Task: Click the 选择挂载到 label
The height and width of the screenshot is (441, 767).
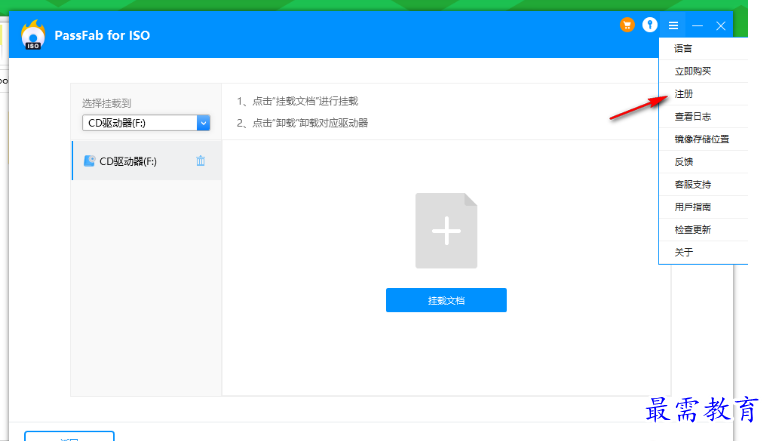Action: 107,103
